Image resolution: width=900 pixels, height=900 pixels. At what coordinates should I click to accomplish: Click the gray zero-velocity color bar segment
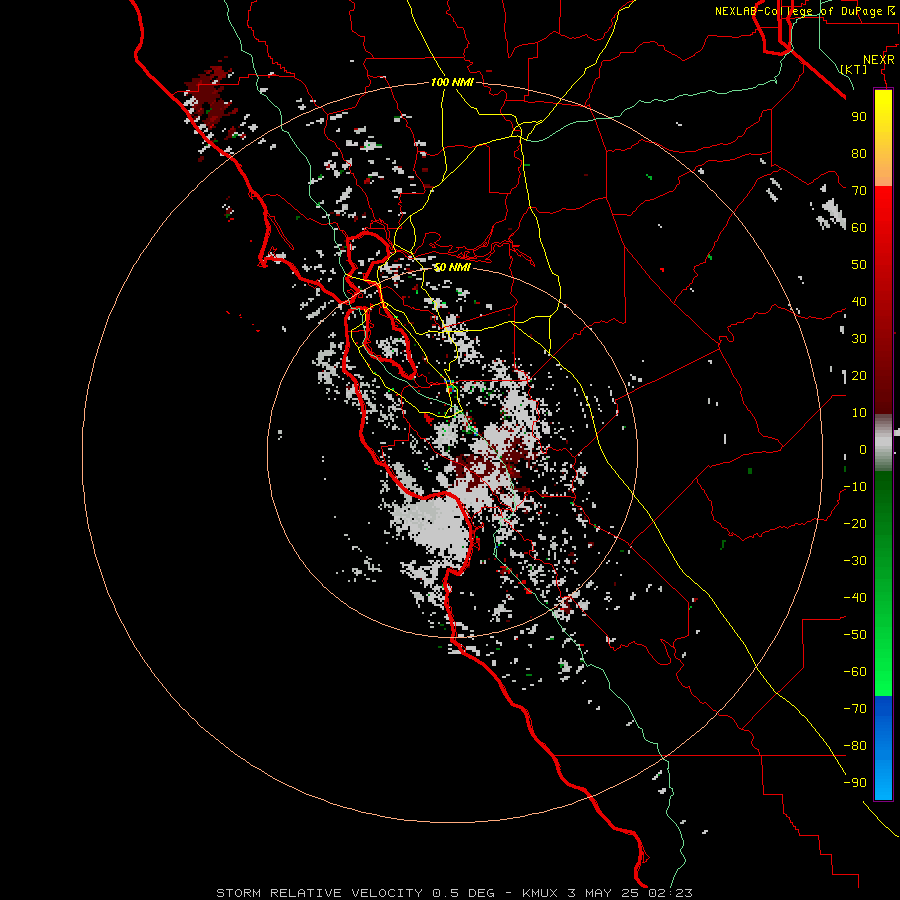(x=883, y=442)
